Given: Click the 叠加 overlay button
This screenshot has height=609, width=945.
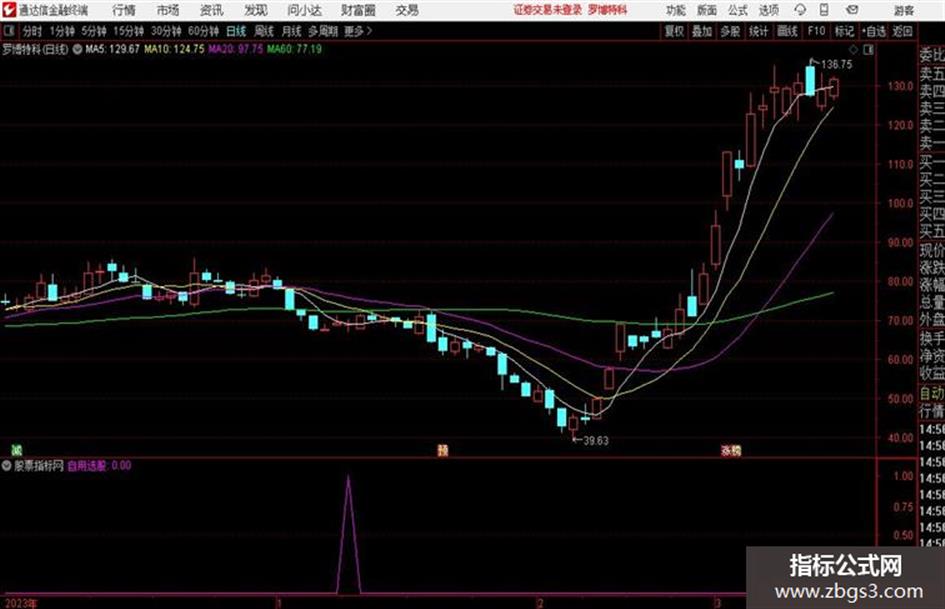Looking at the screenshot, I should click(x=702, y=31).
